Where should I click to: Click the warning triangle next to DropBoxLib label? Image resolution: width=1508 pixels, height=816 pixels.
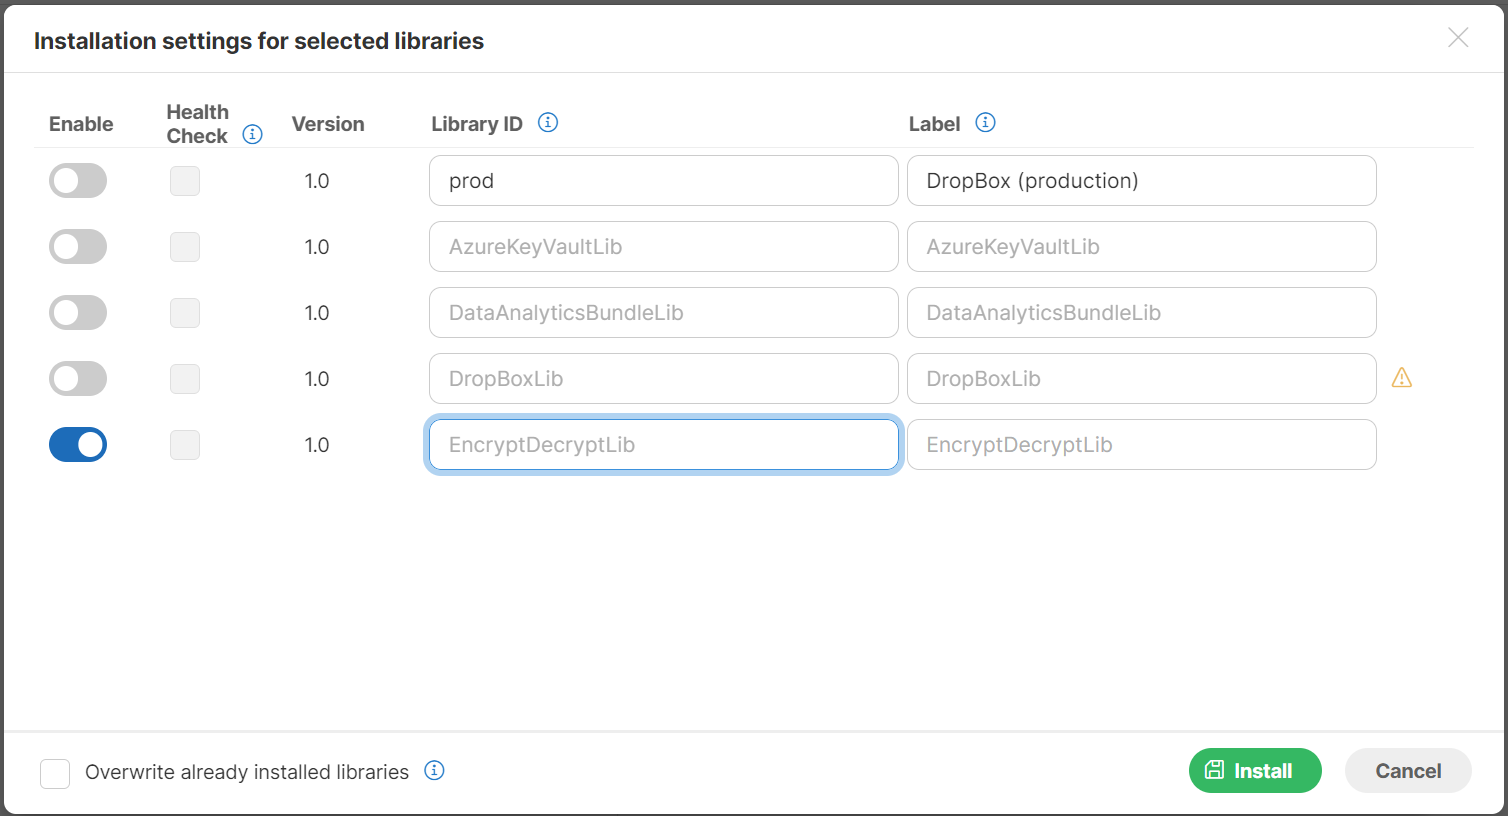1402,378
